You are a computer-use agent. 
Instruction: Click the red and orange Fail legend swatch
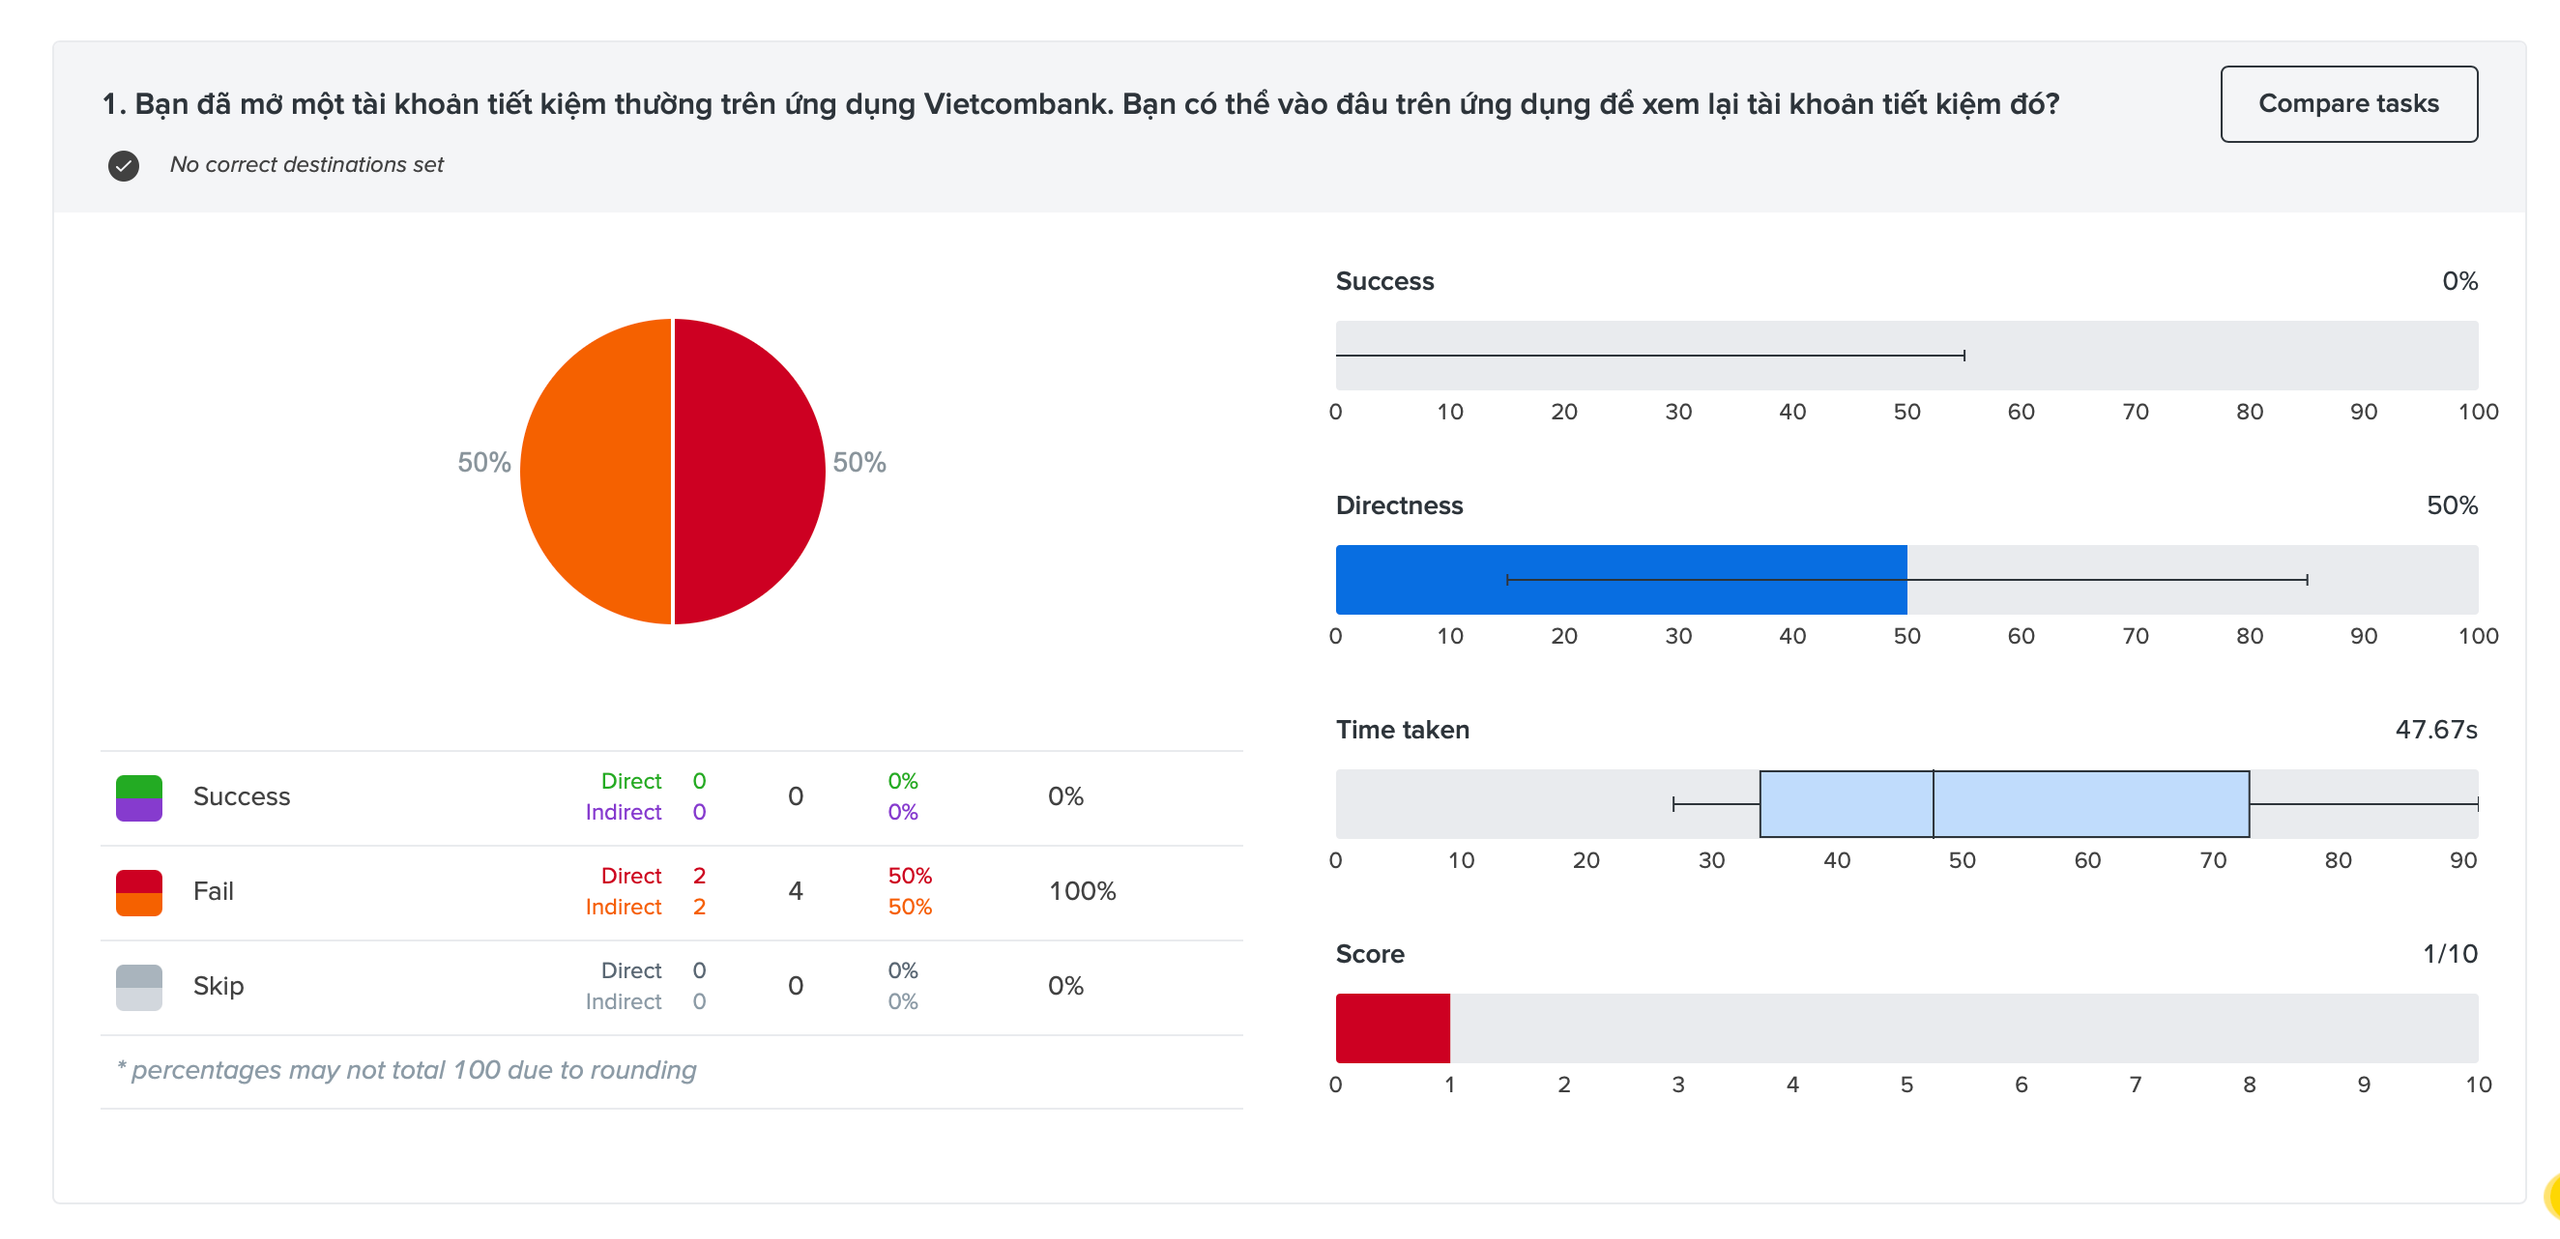point(139,892)
